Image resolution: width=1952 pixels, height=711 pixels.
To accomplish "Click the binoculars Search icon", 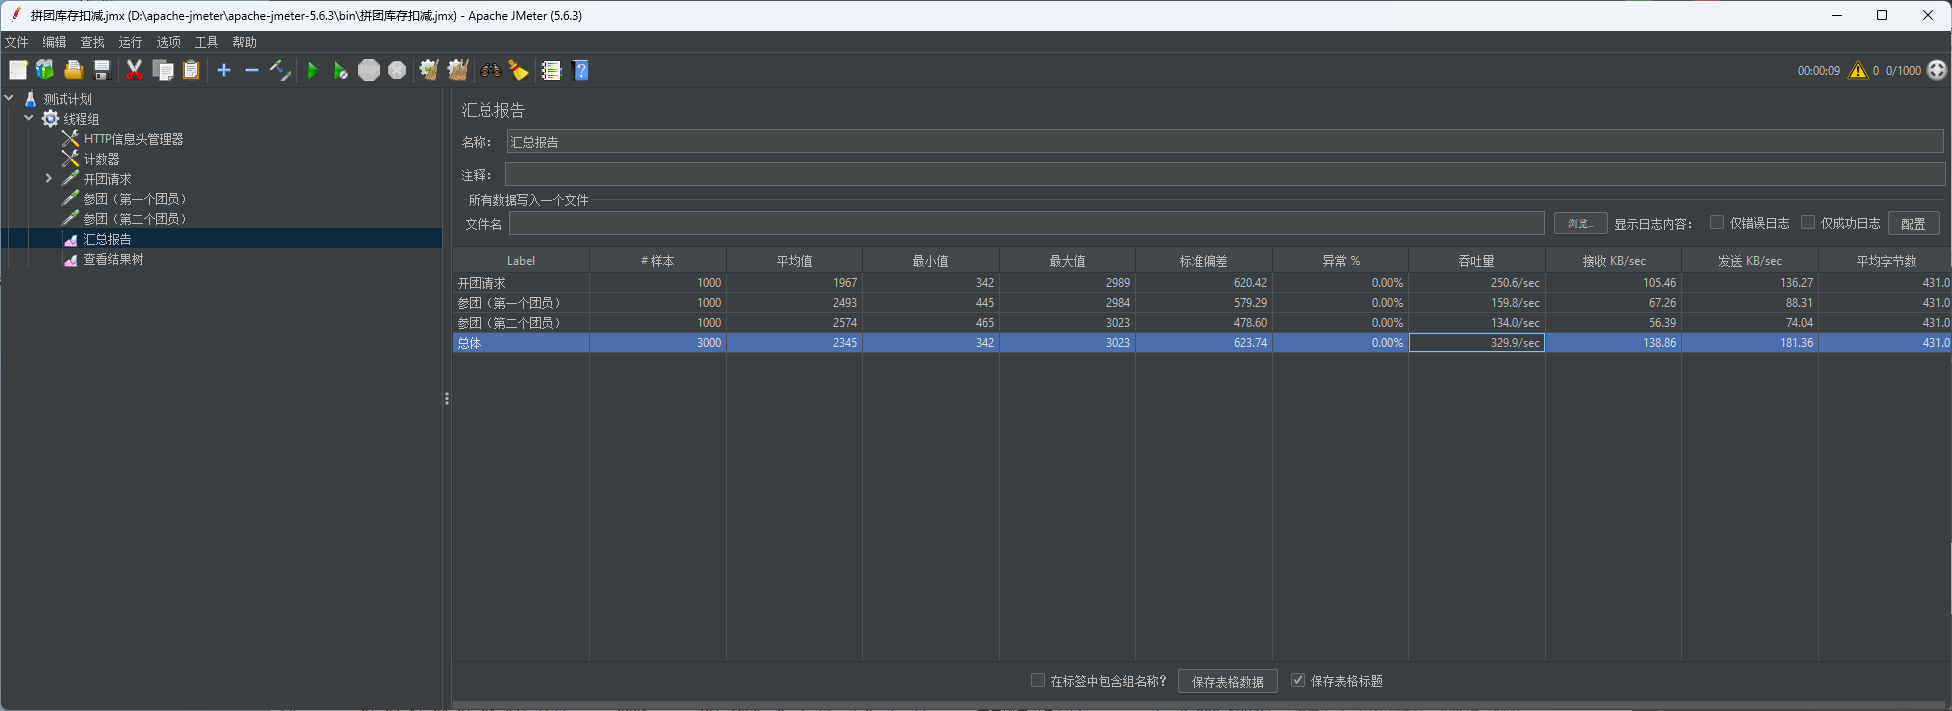I will point(490,70).
